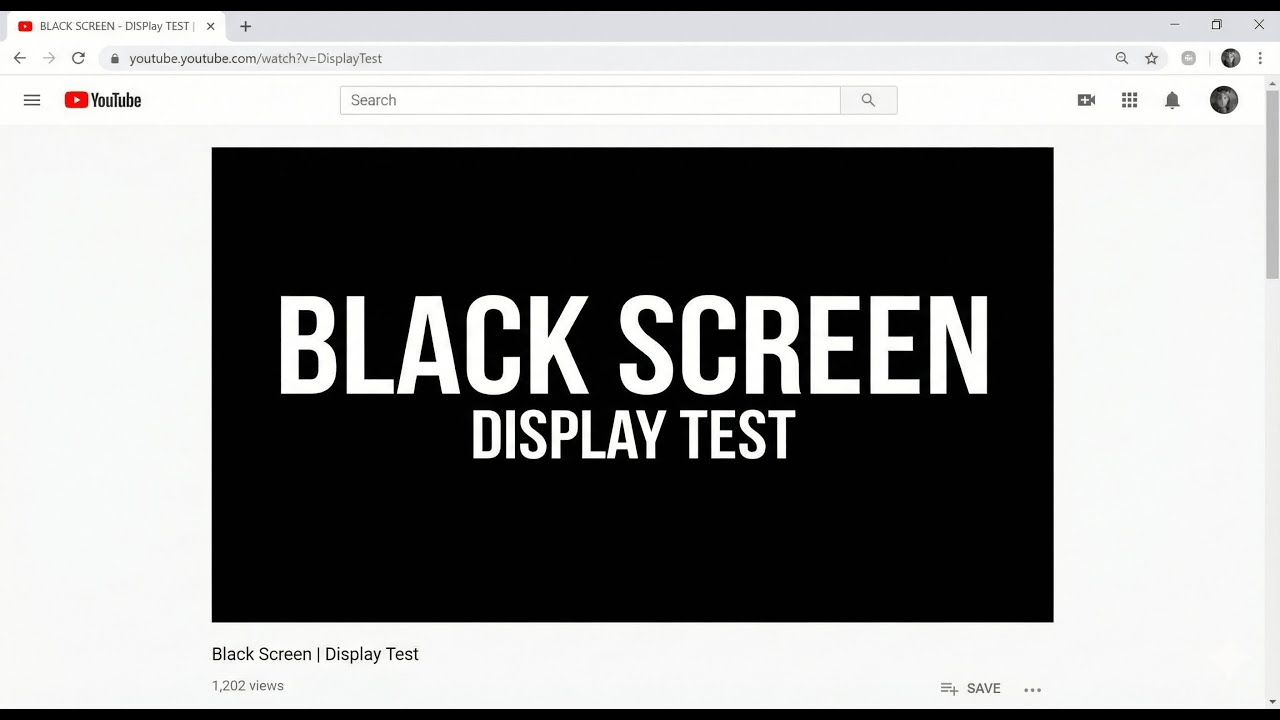Open a new browser tab
The width and height of the screenshot is (1280, 720).
pos(246,26)
